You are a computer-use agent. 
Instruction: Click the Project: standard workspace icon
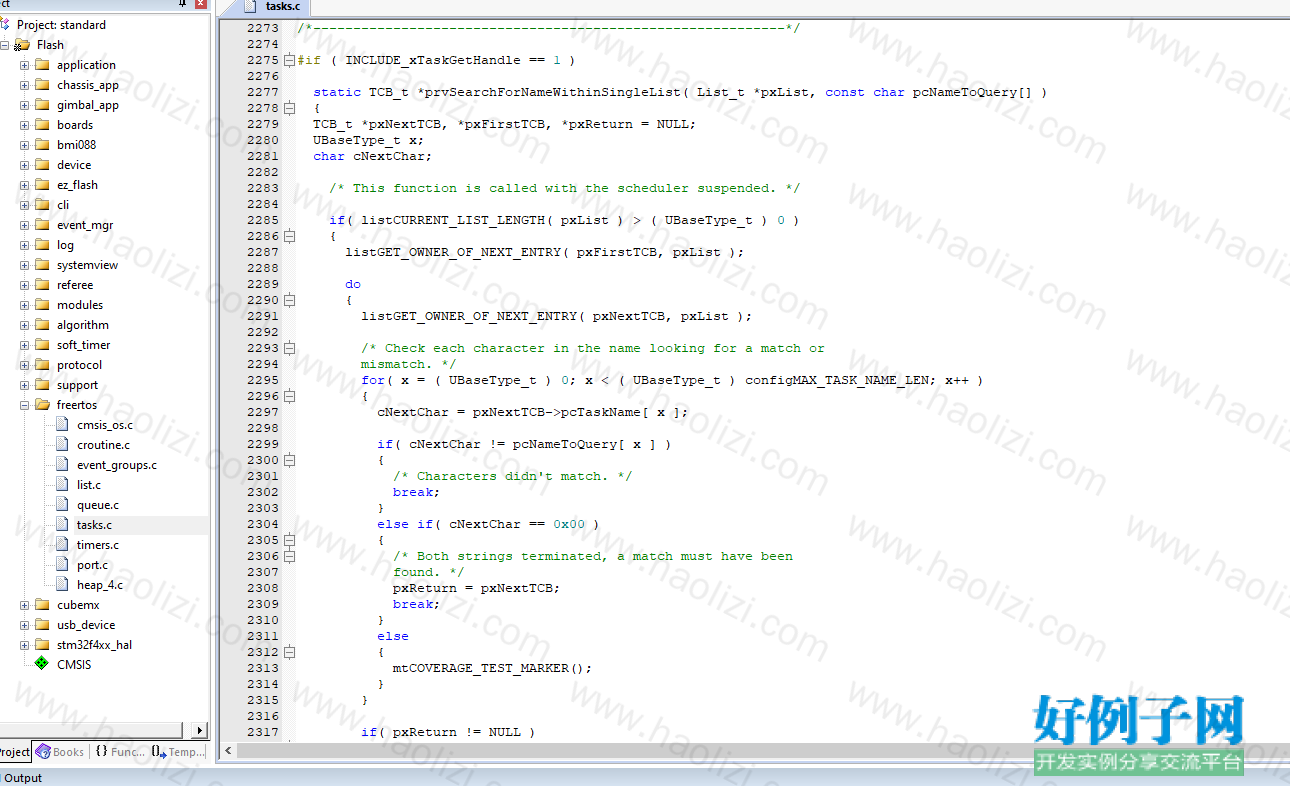pos(5,24)
